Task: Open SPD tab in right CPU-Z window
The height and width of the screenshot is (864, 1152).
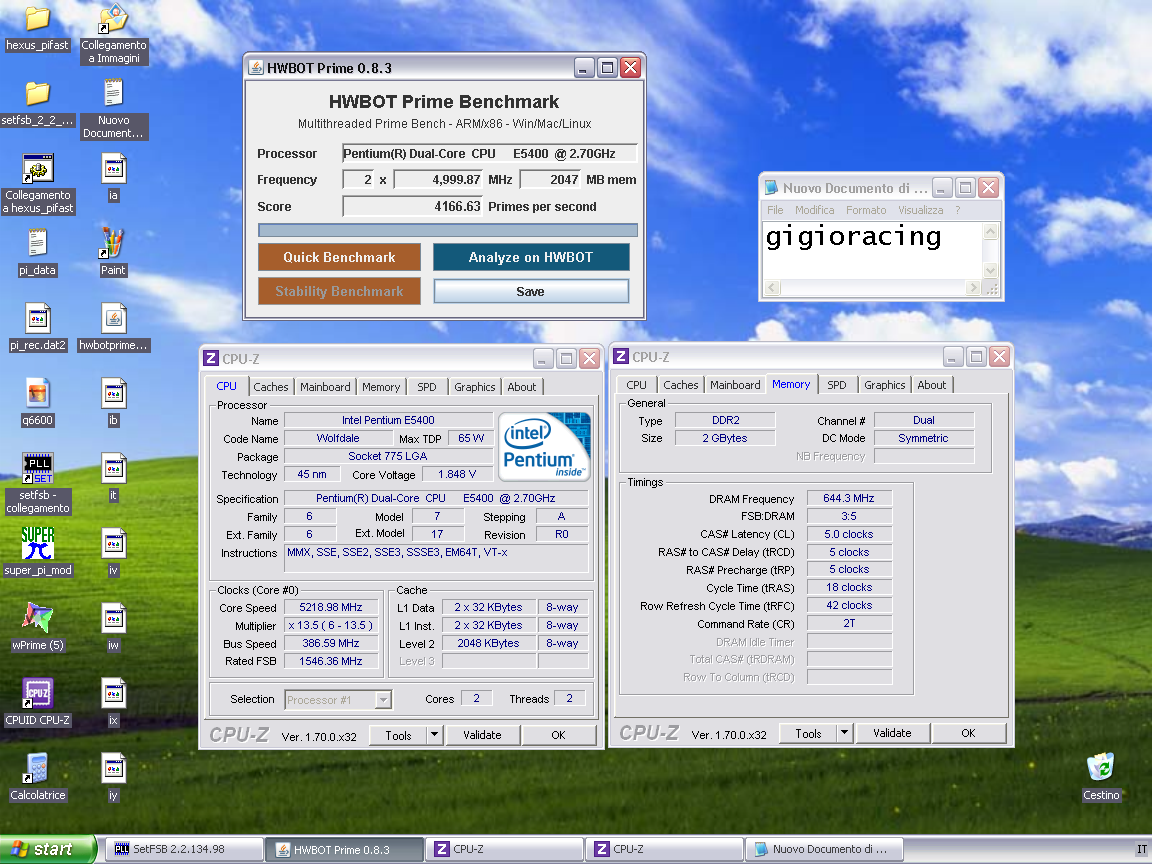Action: coord(836,385)
